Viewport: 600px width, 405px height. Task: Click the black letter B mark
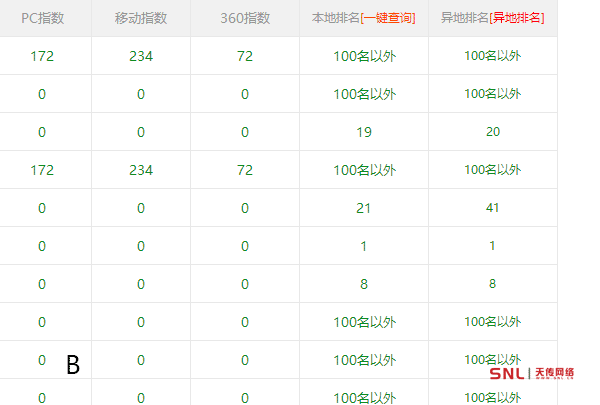point(73,366)
